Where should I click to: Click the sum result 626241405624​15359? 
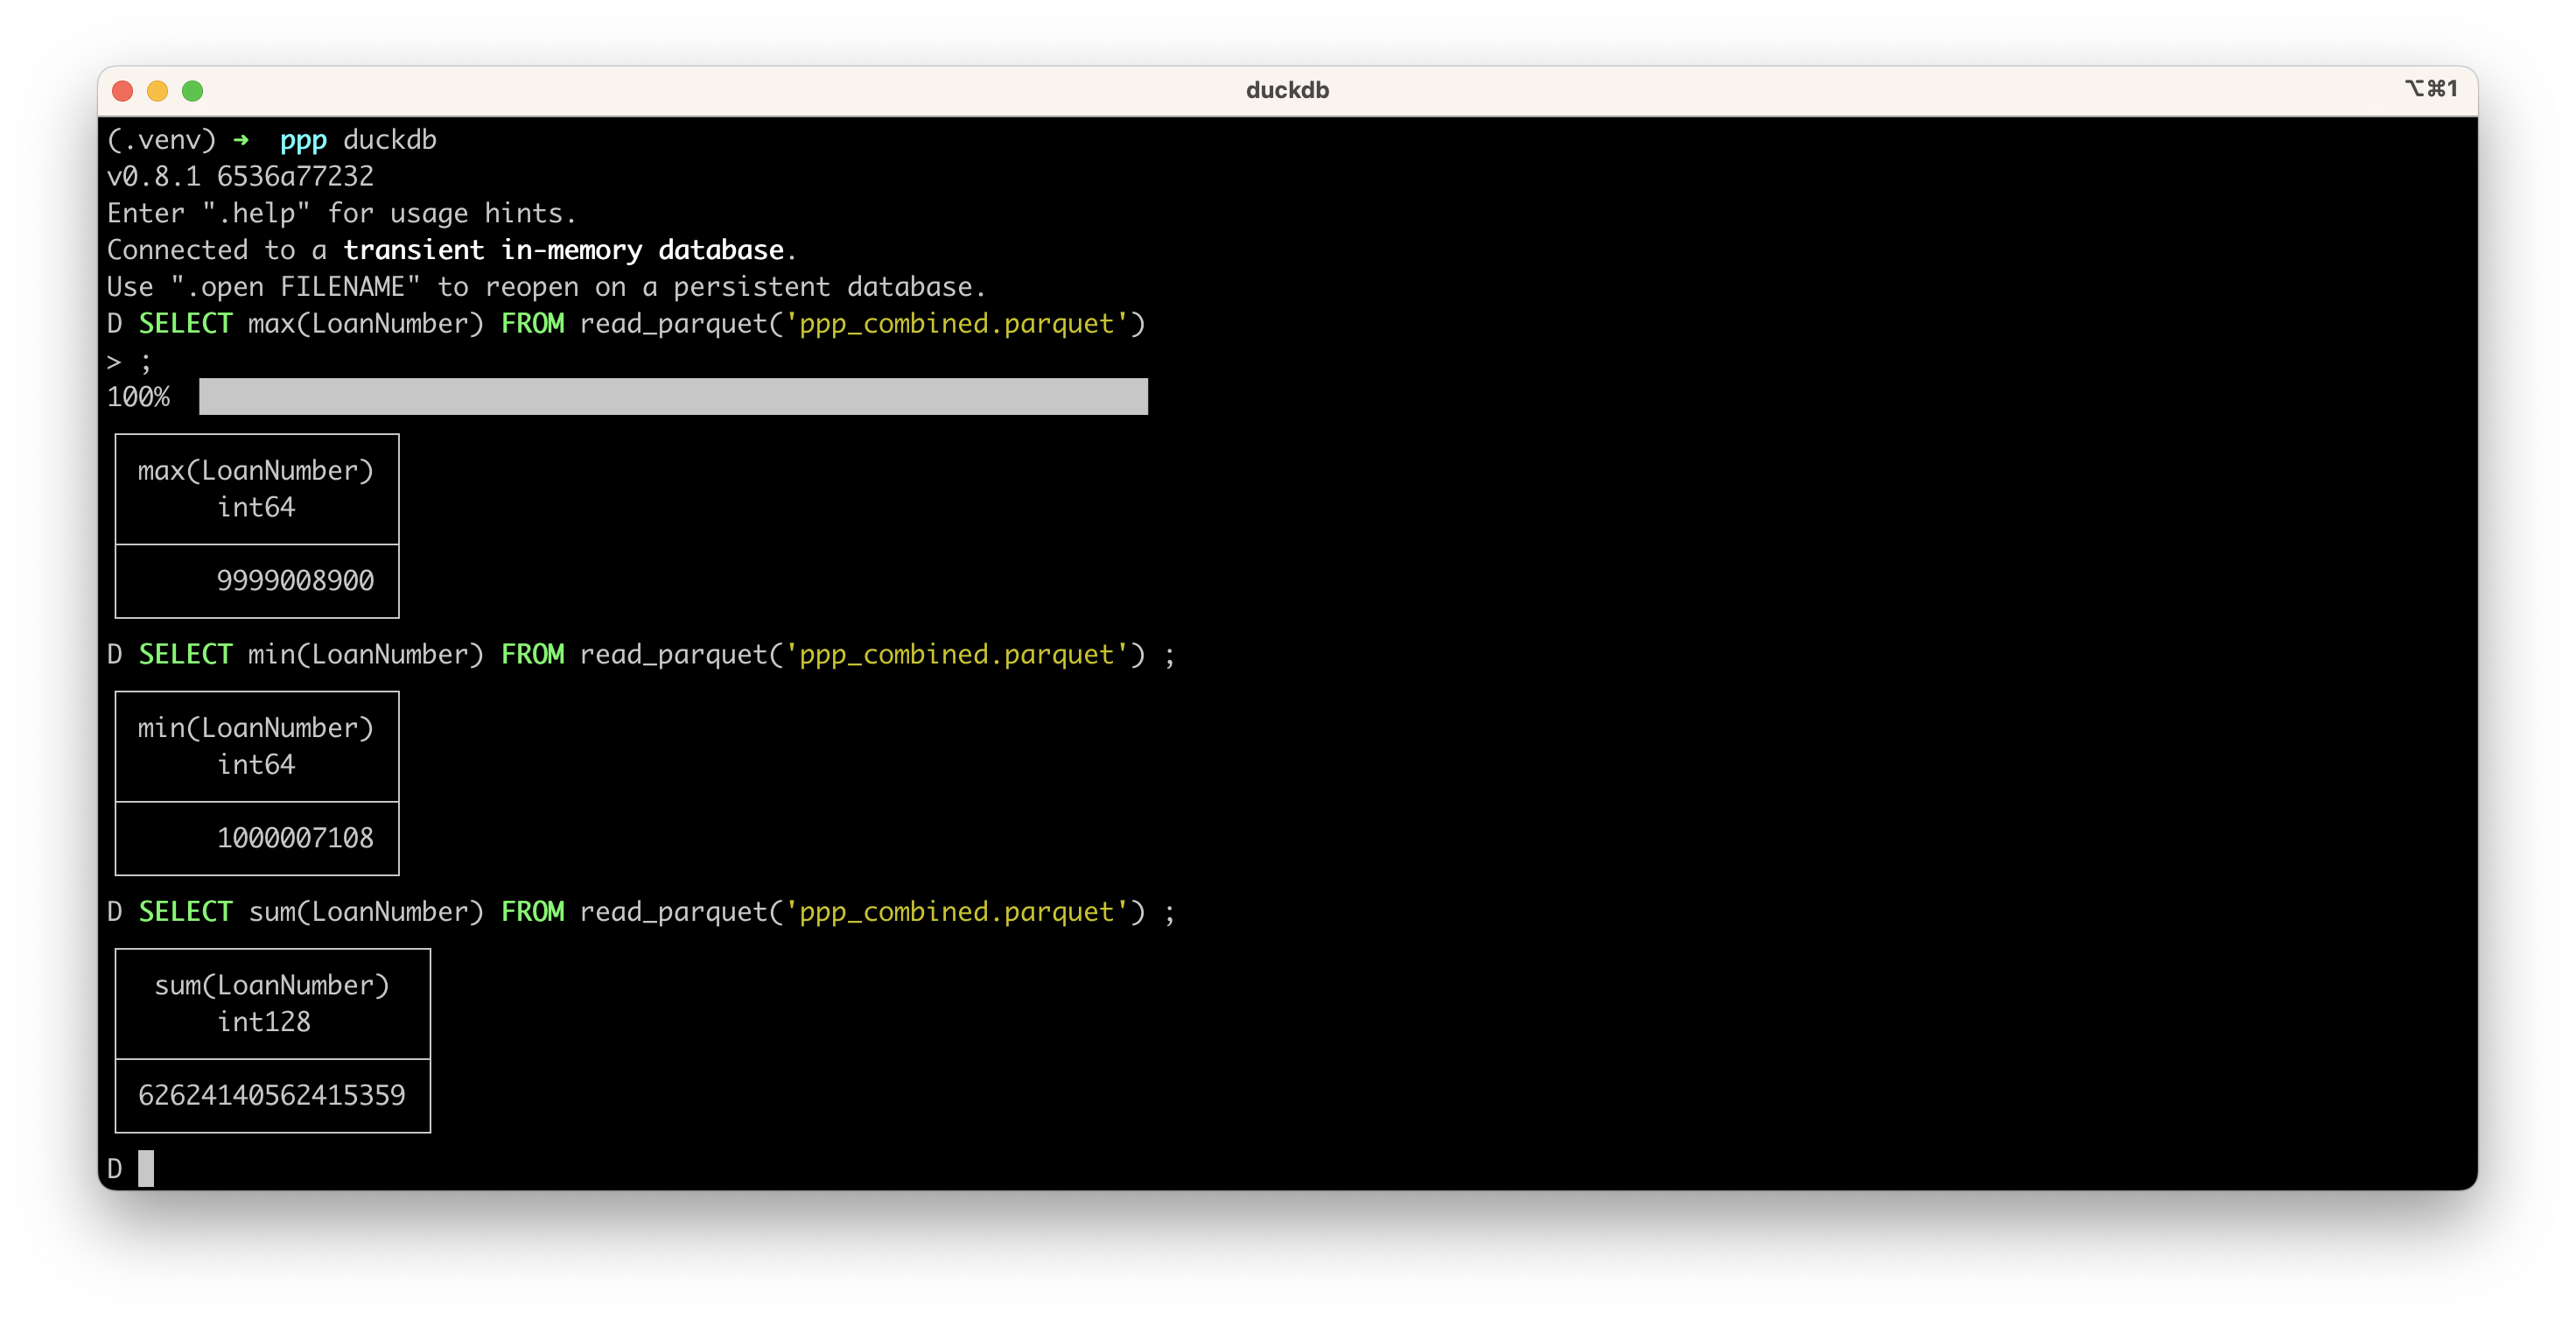271,1095
